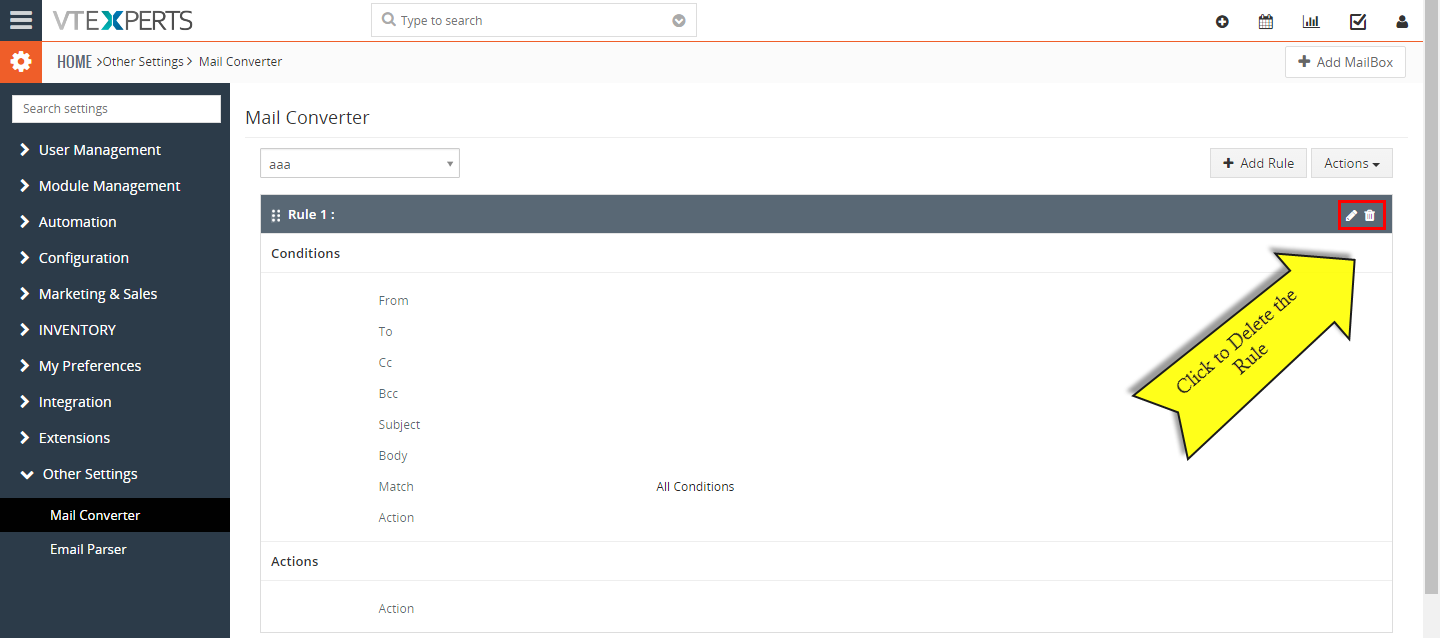
Task: Open quick create plus icon
Action: (1222, 21)
